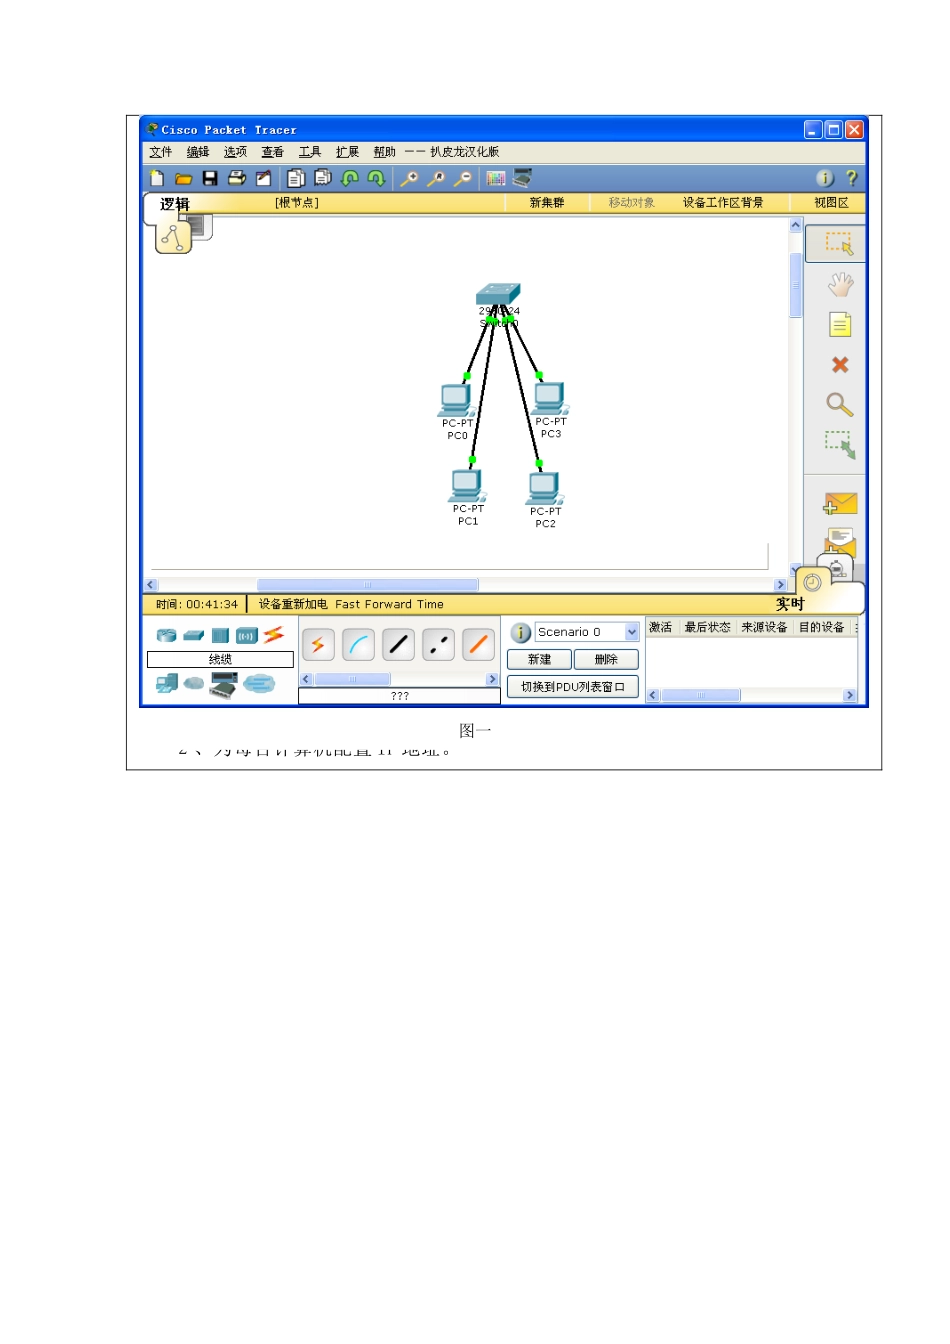Open the 编辑 menu
Screen dimensions: 950x1344
[x=198, y=152]
